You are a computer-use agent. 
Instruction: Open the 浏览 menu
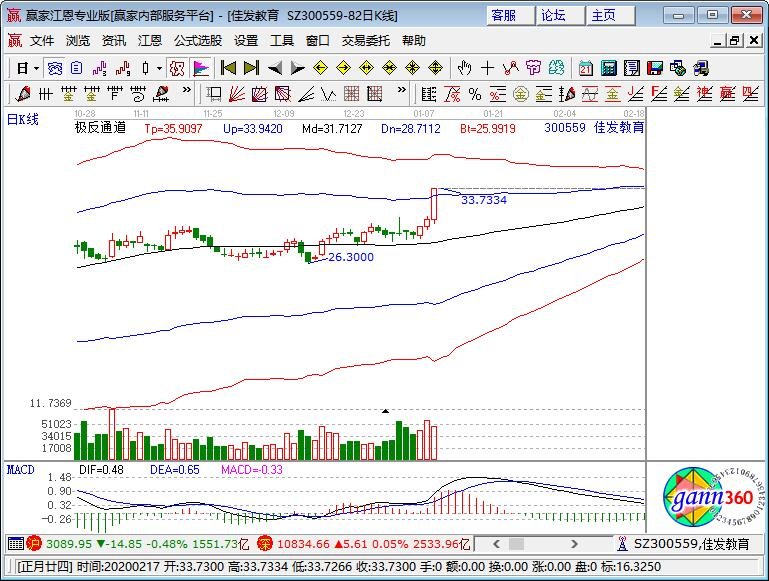(x=78, y=41)
